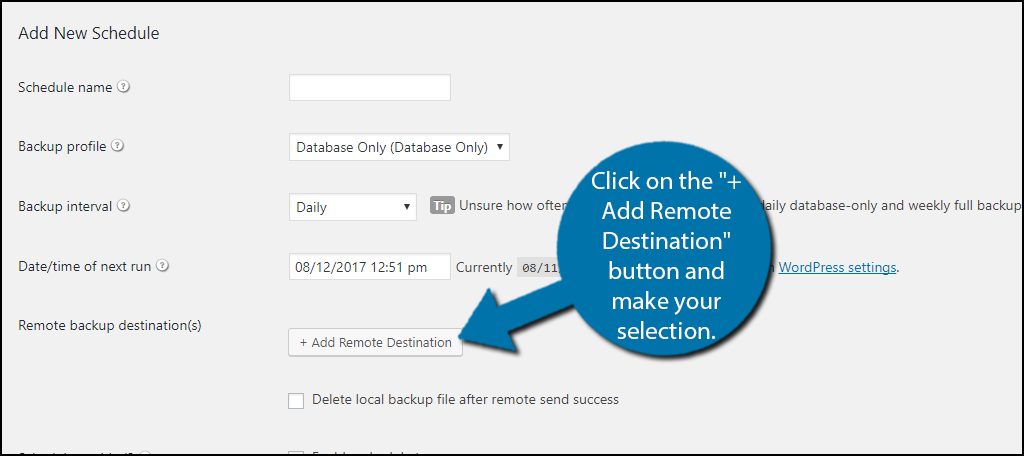This screenshot has height=456, width=1024.
Task: Click the blue instruction callout bubble
Action: [x=665, y=257]
